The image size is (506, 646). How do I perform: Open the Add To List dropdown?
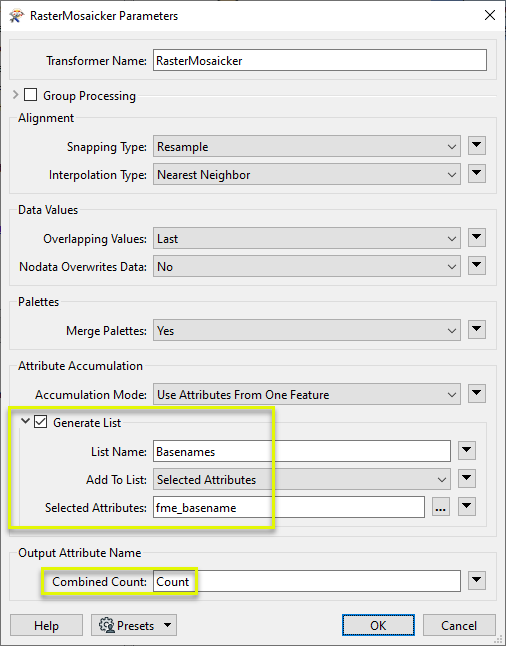[x=302, y=479]
